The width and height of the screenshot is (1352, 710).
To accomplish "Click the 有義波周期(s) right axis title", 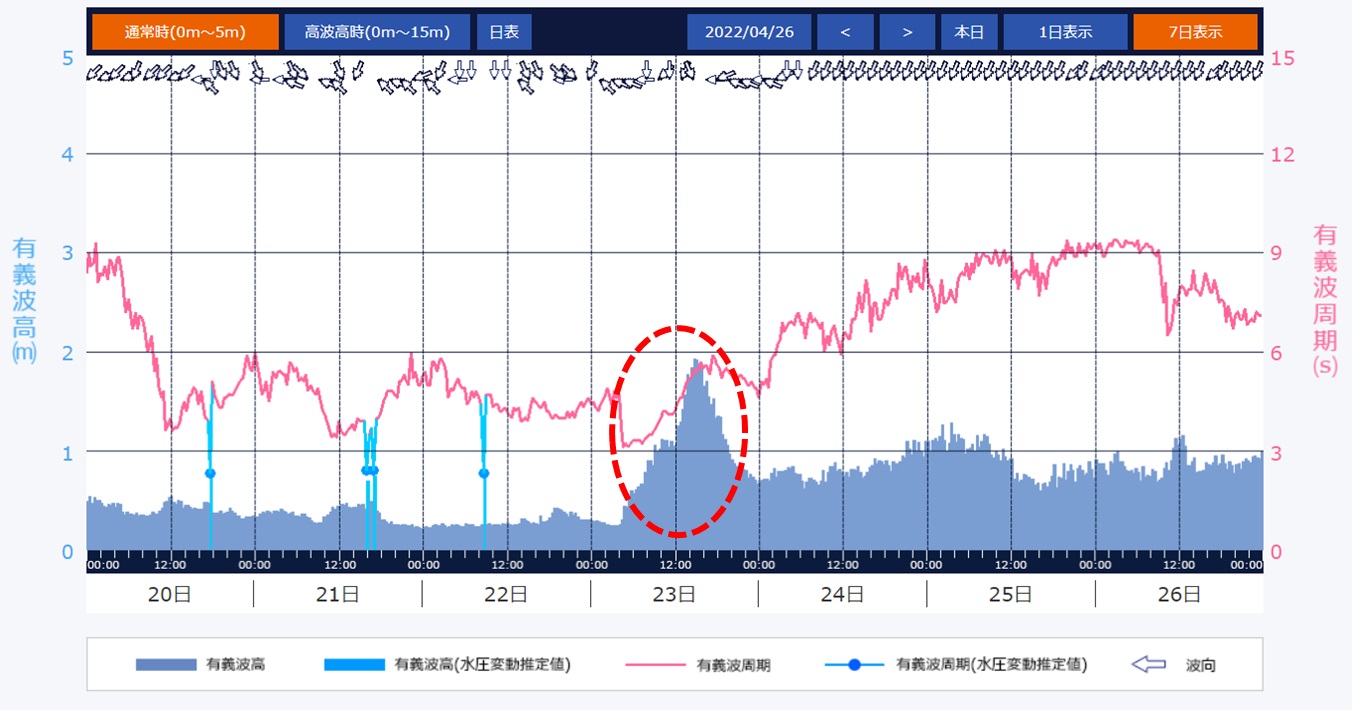I will [x=1325, y=300].
